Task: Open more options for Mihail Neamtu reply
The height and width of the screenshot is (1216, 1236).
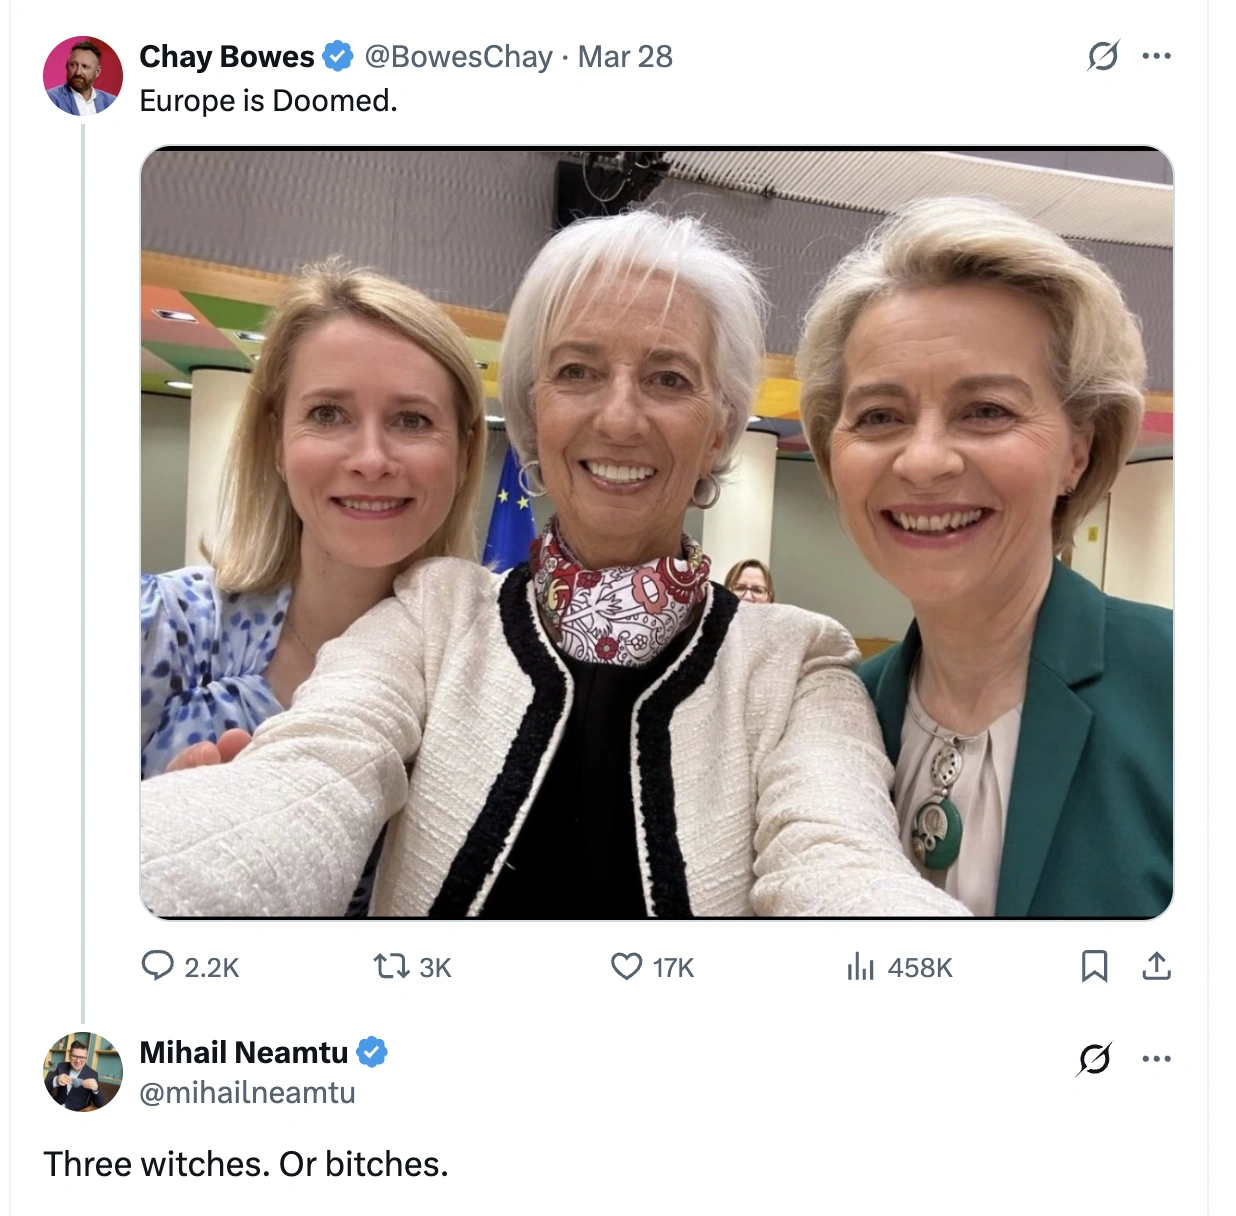Action: [x=1156, y=1058]
